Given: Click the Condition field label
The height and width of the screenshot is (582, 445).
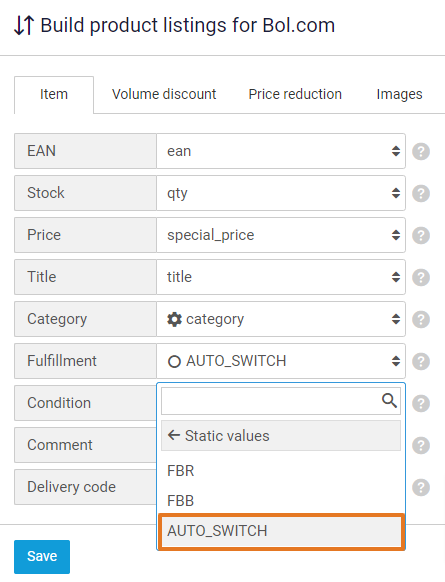Looking at the screenshot, I should pyautogui.click(x=85, y=403).
